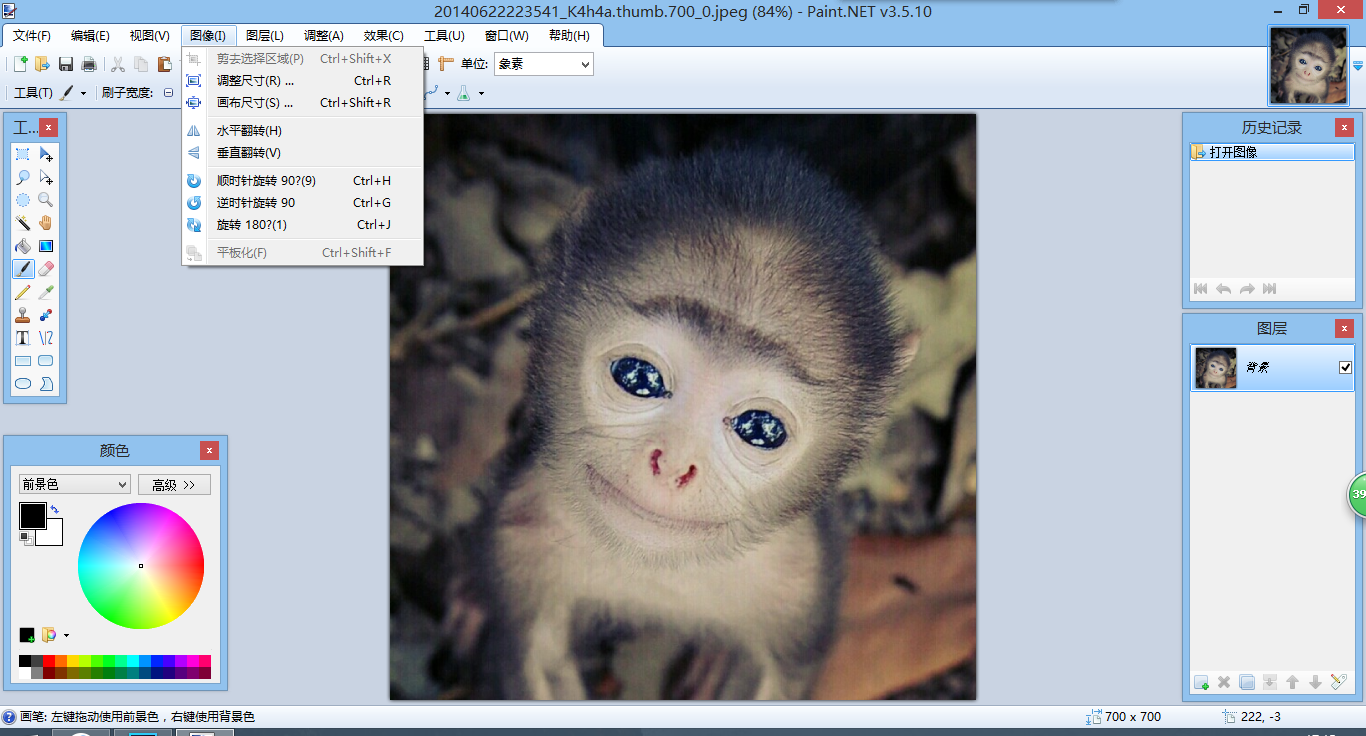Choose 画布尺寸(S) menu entry

303,103
